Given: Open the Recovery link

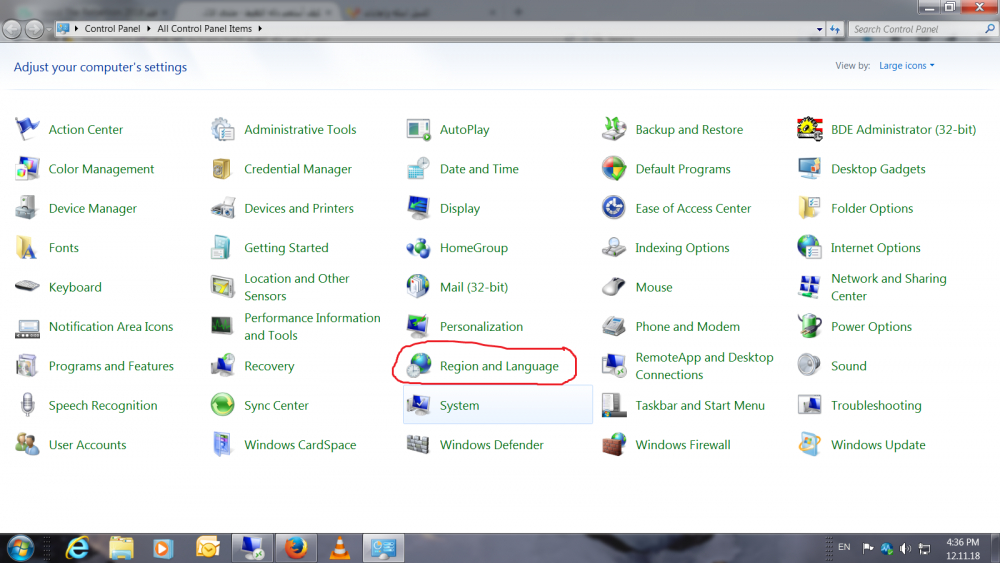Looking at the screenshot, I should tap(269, 366).
